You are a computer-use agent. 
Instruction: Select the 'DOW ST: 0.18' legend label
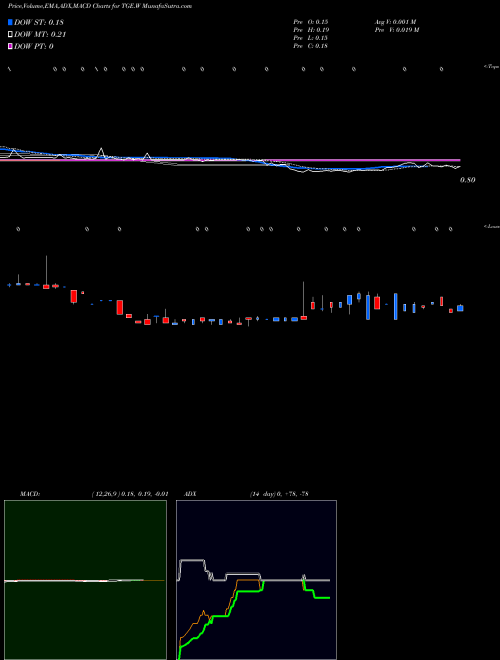(39, 22)
